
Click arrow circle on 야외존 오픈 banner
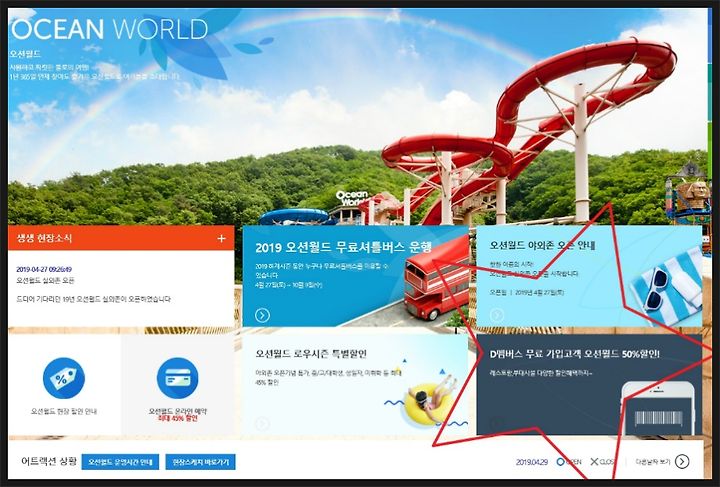click(497, 315)
